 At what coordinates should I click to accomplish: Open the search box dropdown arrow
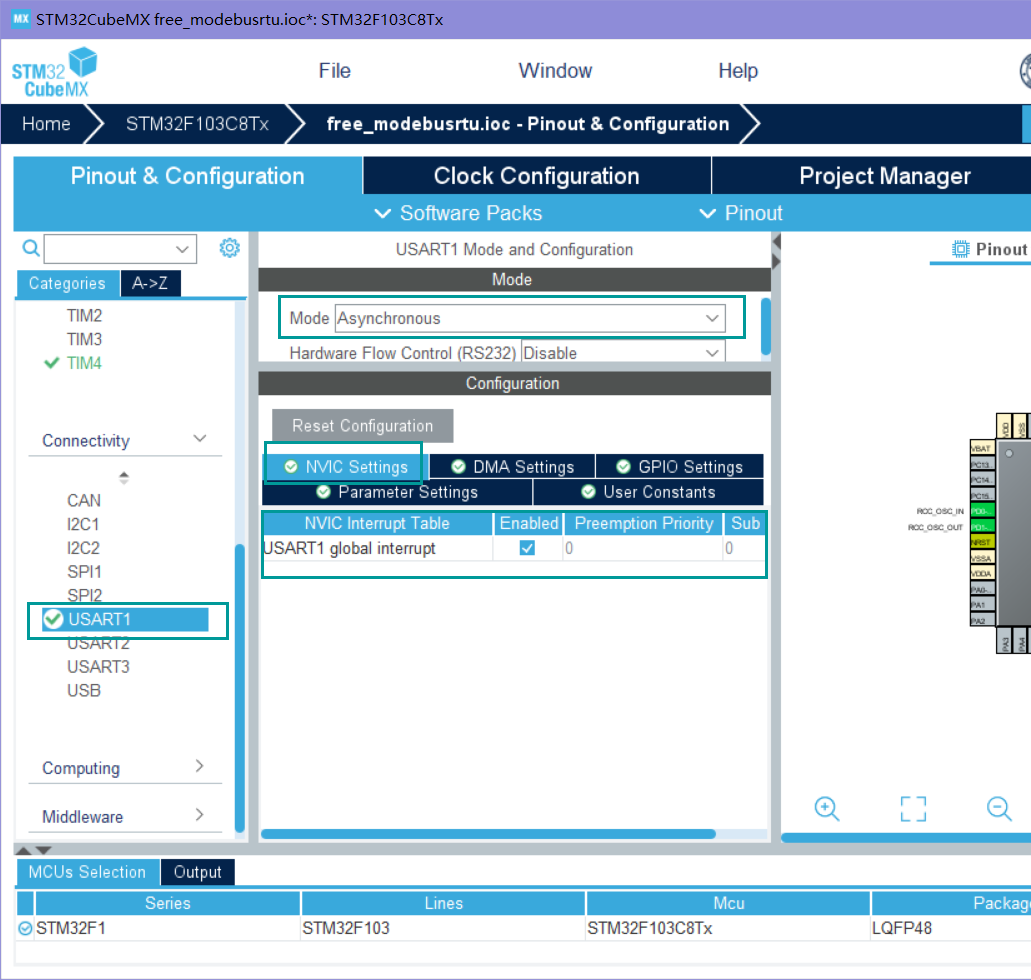coord(182,249)
